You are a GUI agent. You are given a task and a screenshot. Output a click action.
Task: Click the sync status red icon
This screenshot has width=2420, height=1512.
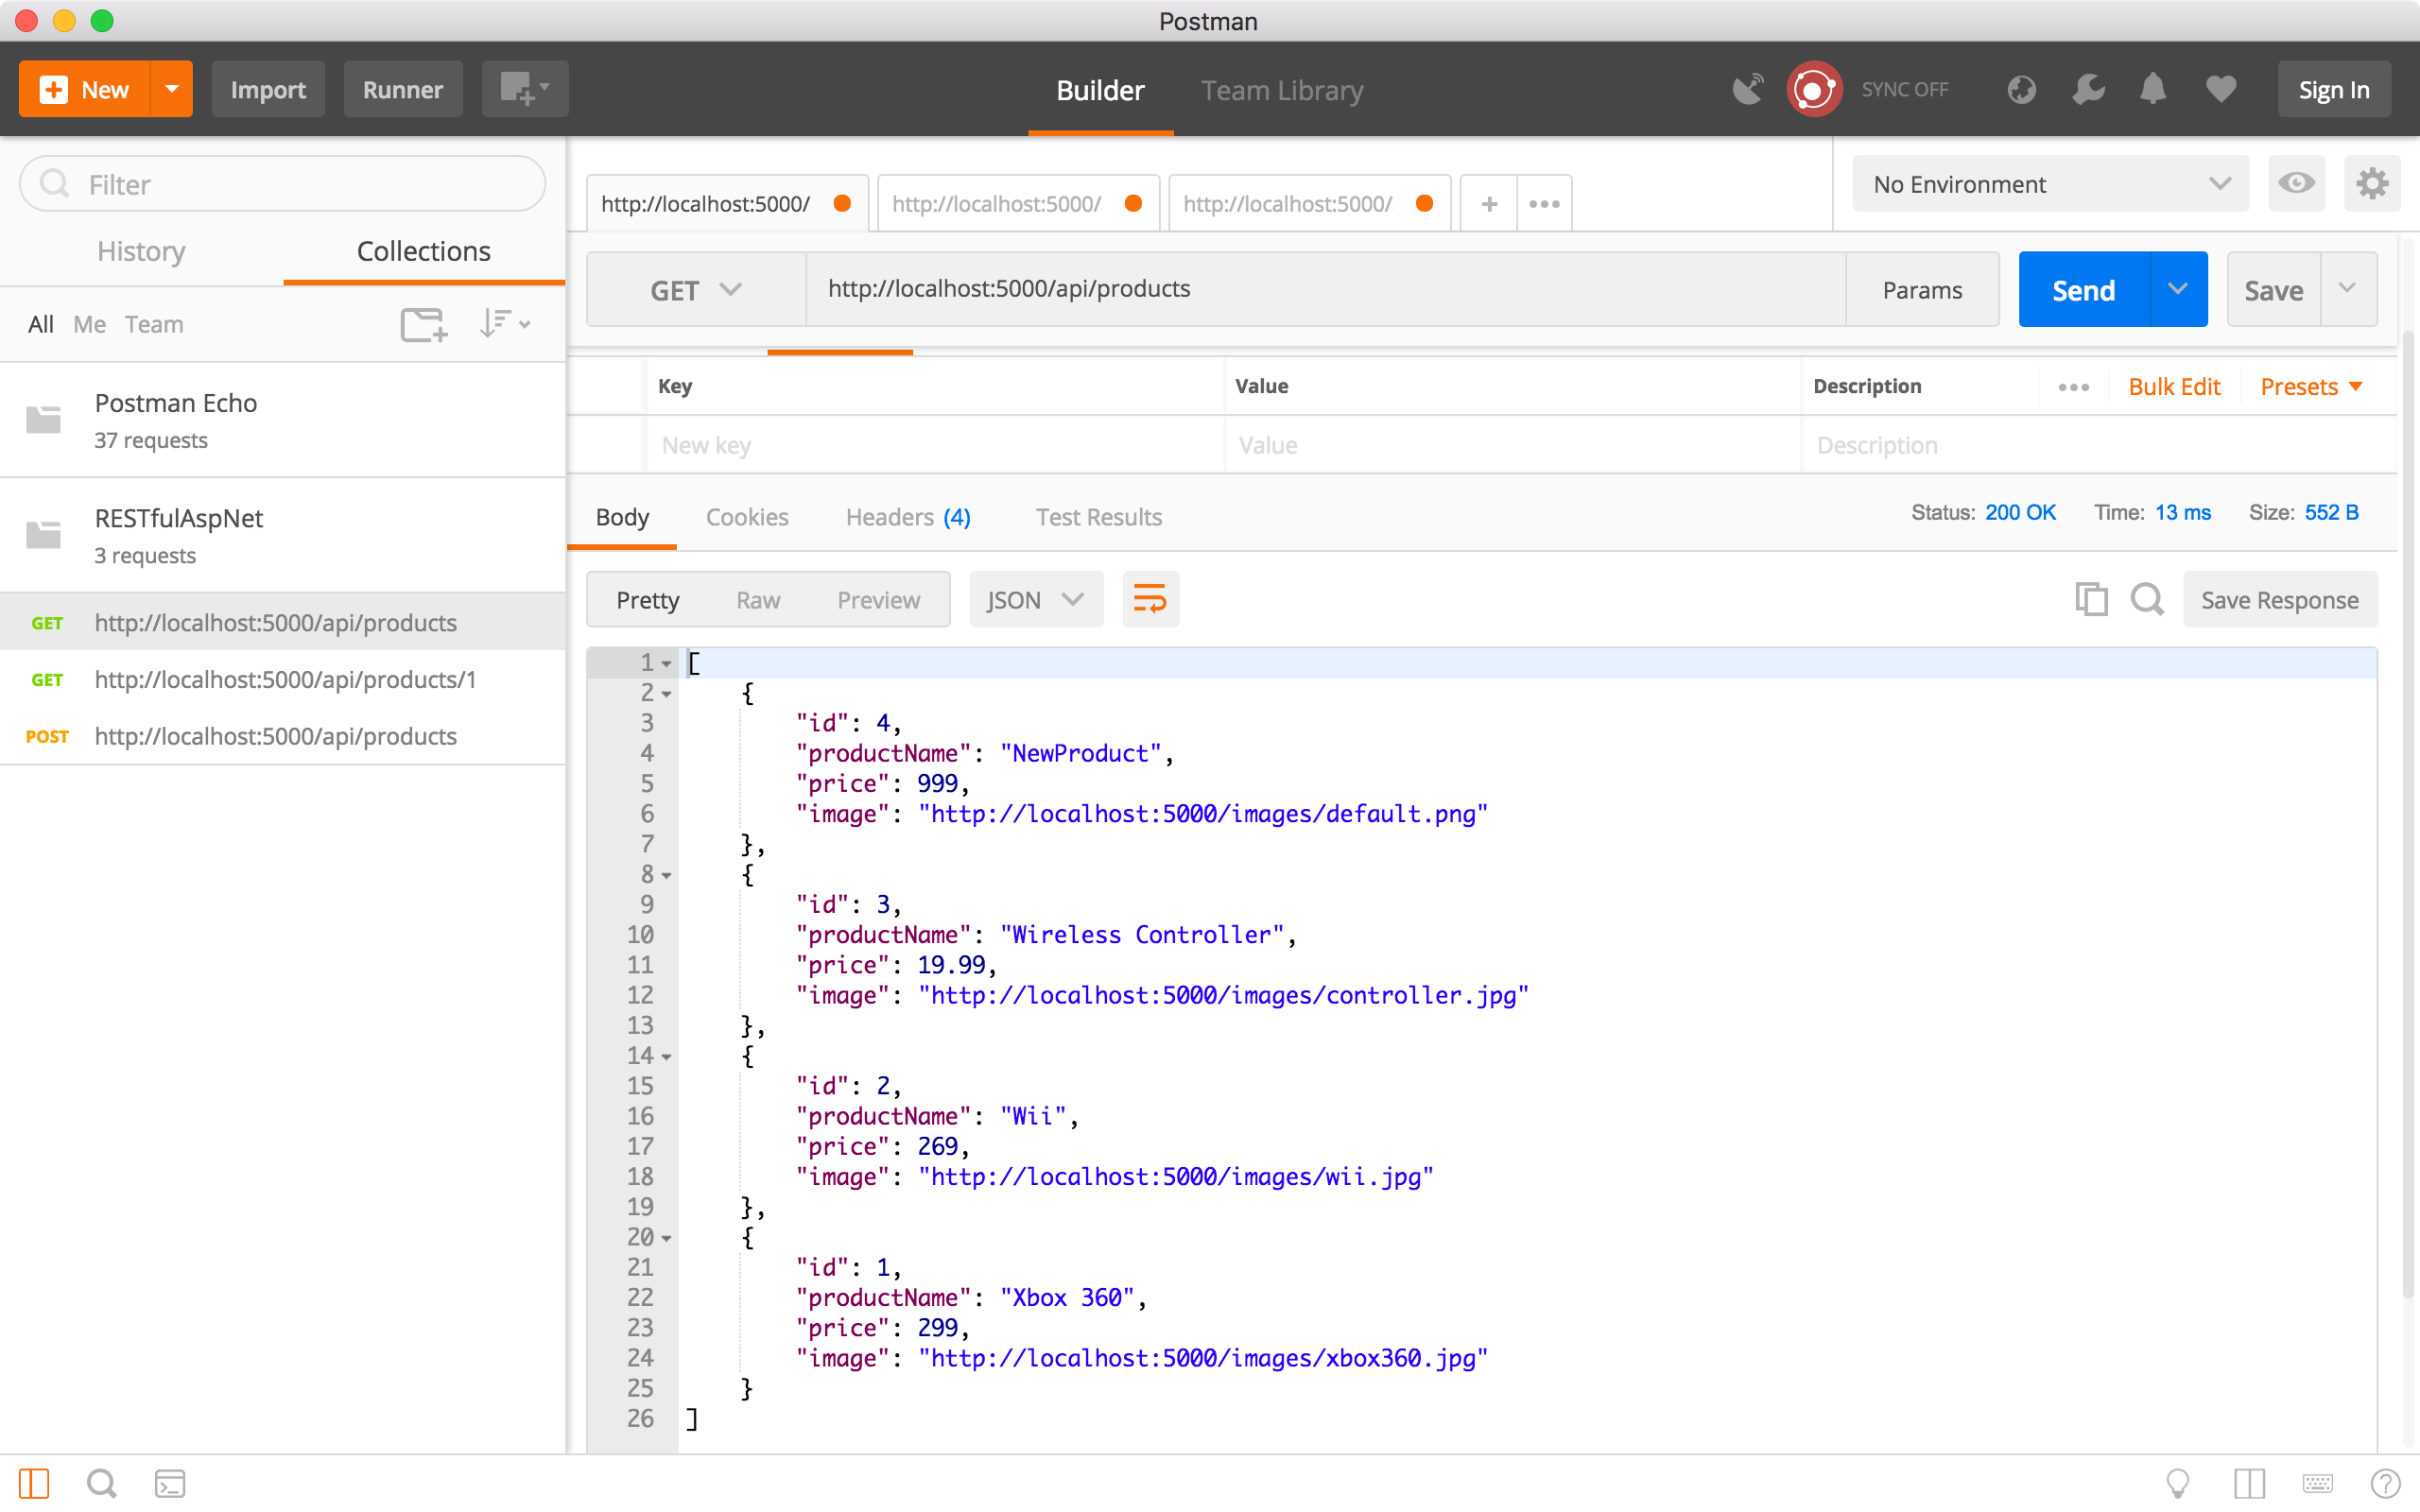pos(1813,89)
